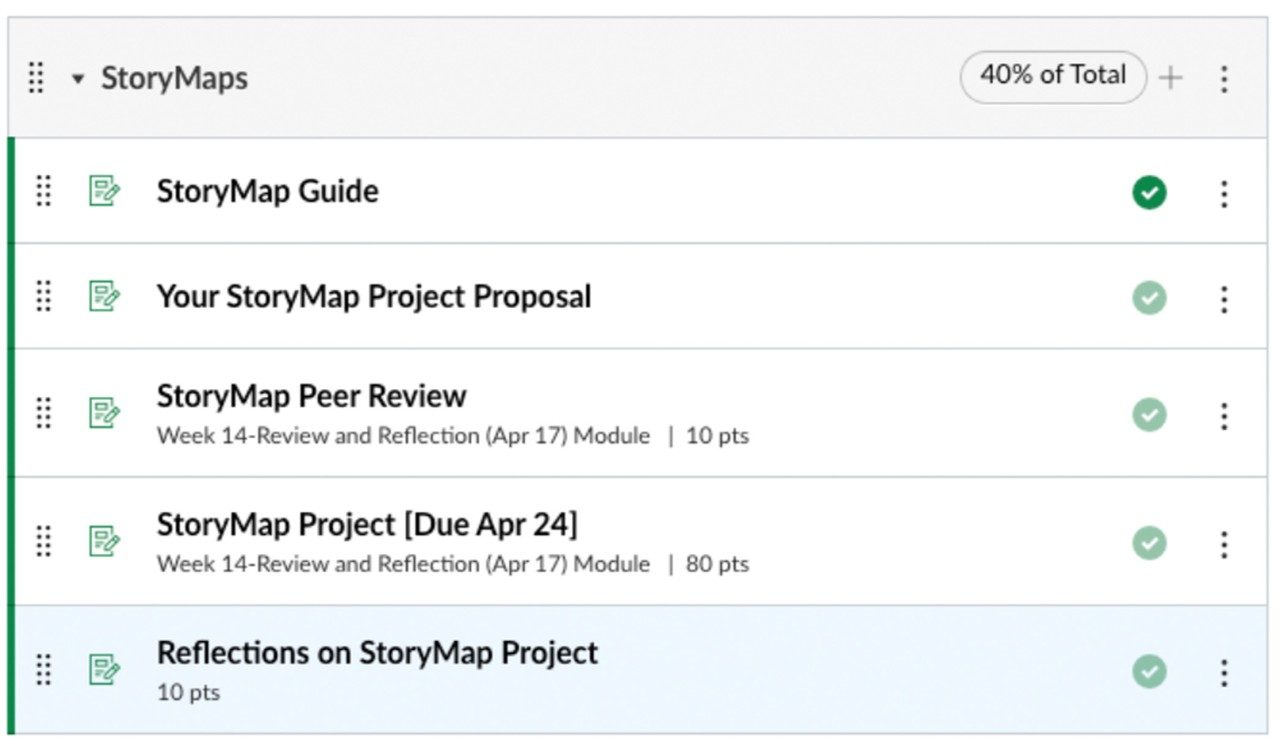Click Peer Review assignment type icon
This screenshot has height=747, width=1280.
[104, 412]
